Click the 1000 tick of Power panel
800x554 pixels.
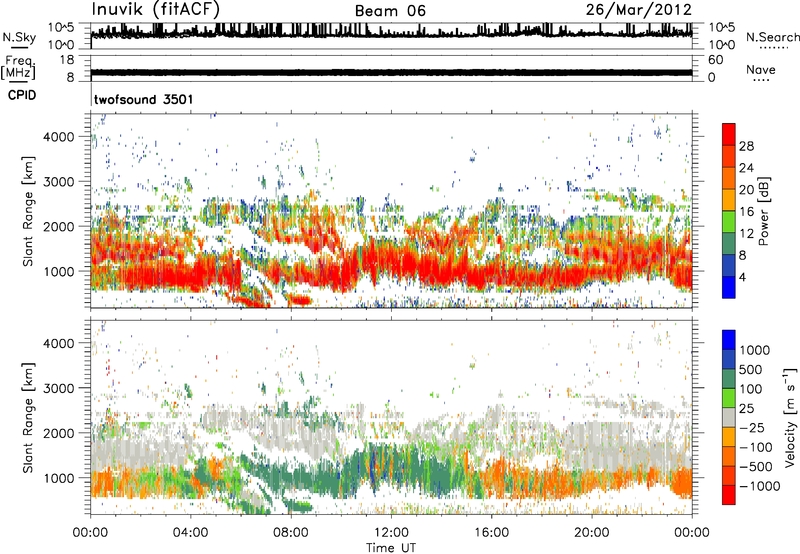pos(58,271)
